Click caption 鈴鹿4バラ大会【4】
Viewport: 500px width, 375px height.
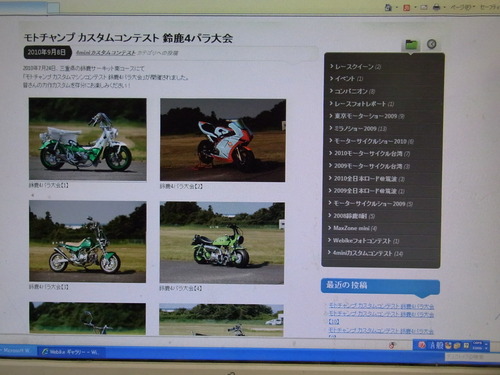tap(181, 288)
